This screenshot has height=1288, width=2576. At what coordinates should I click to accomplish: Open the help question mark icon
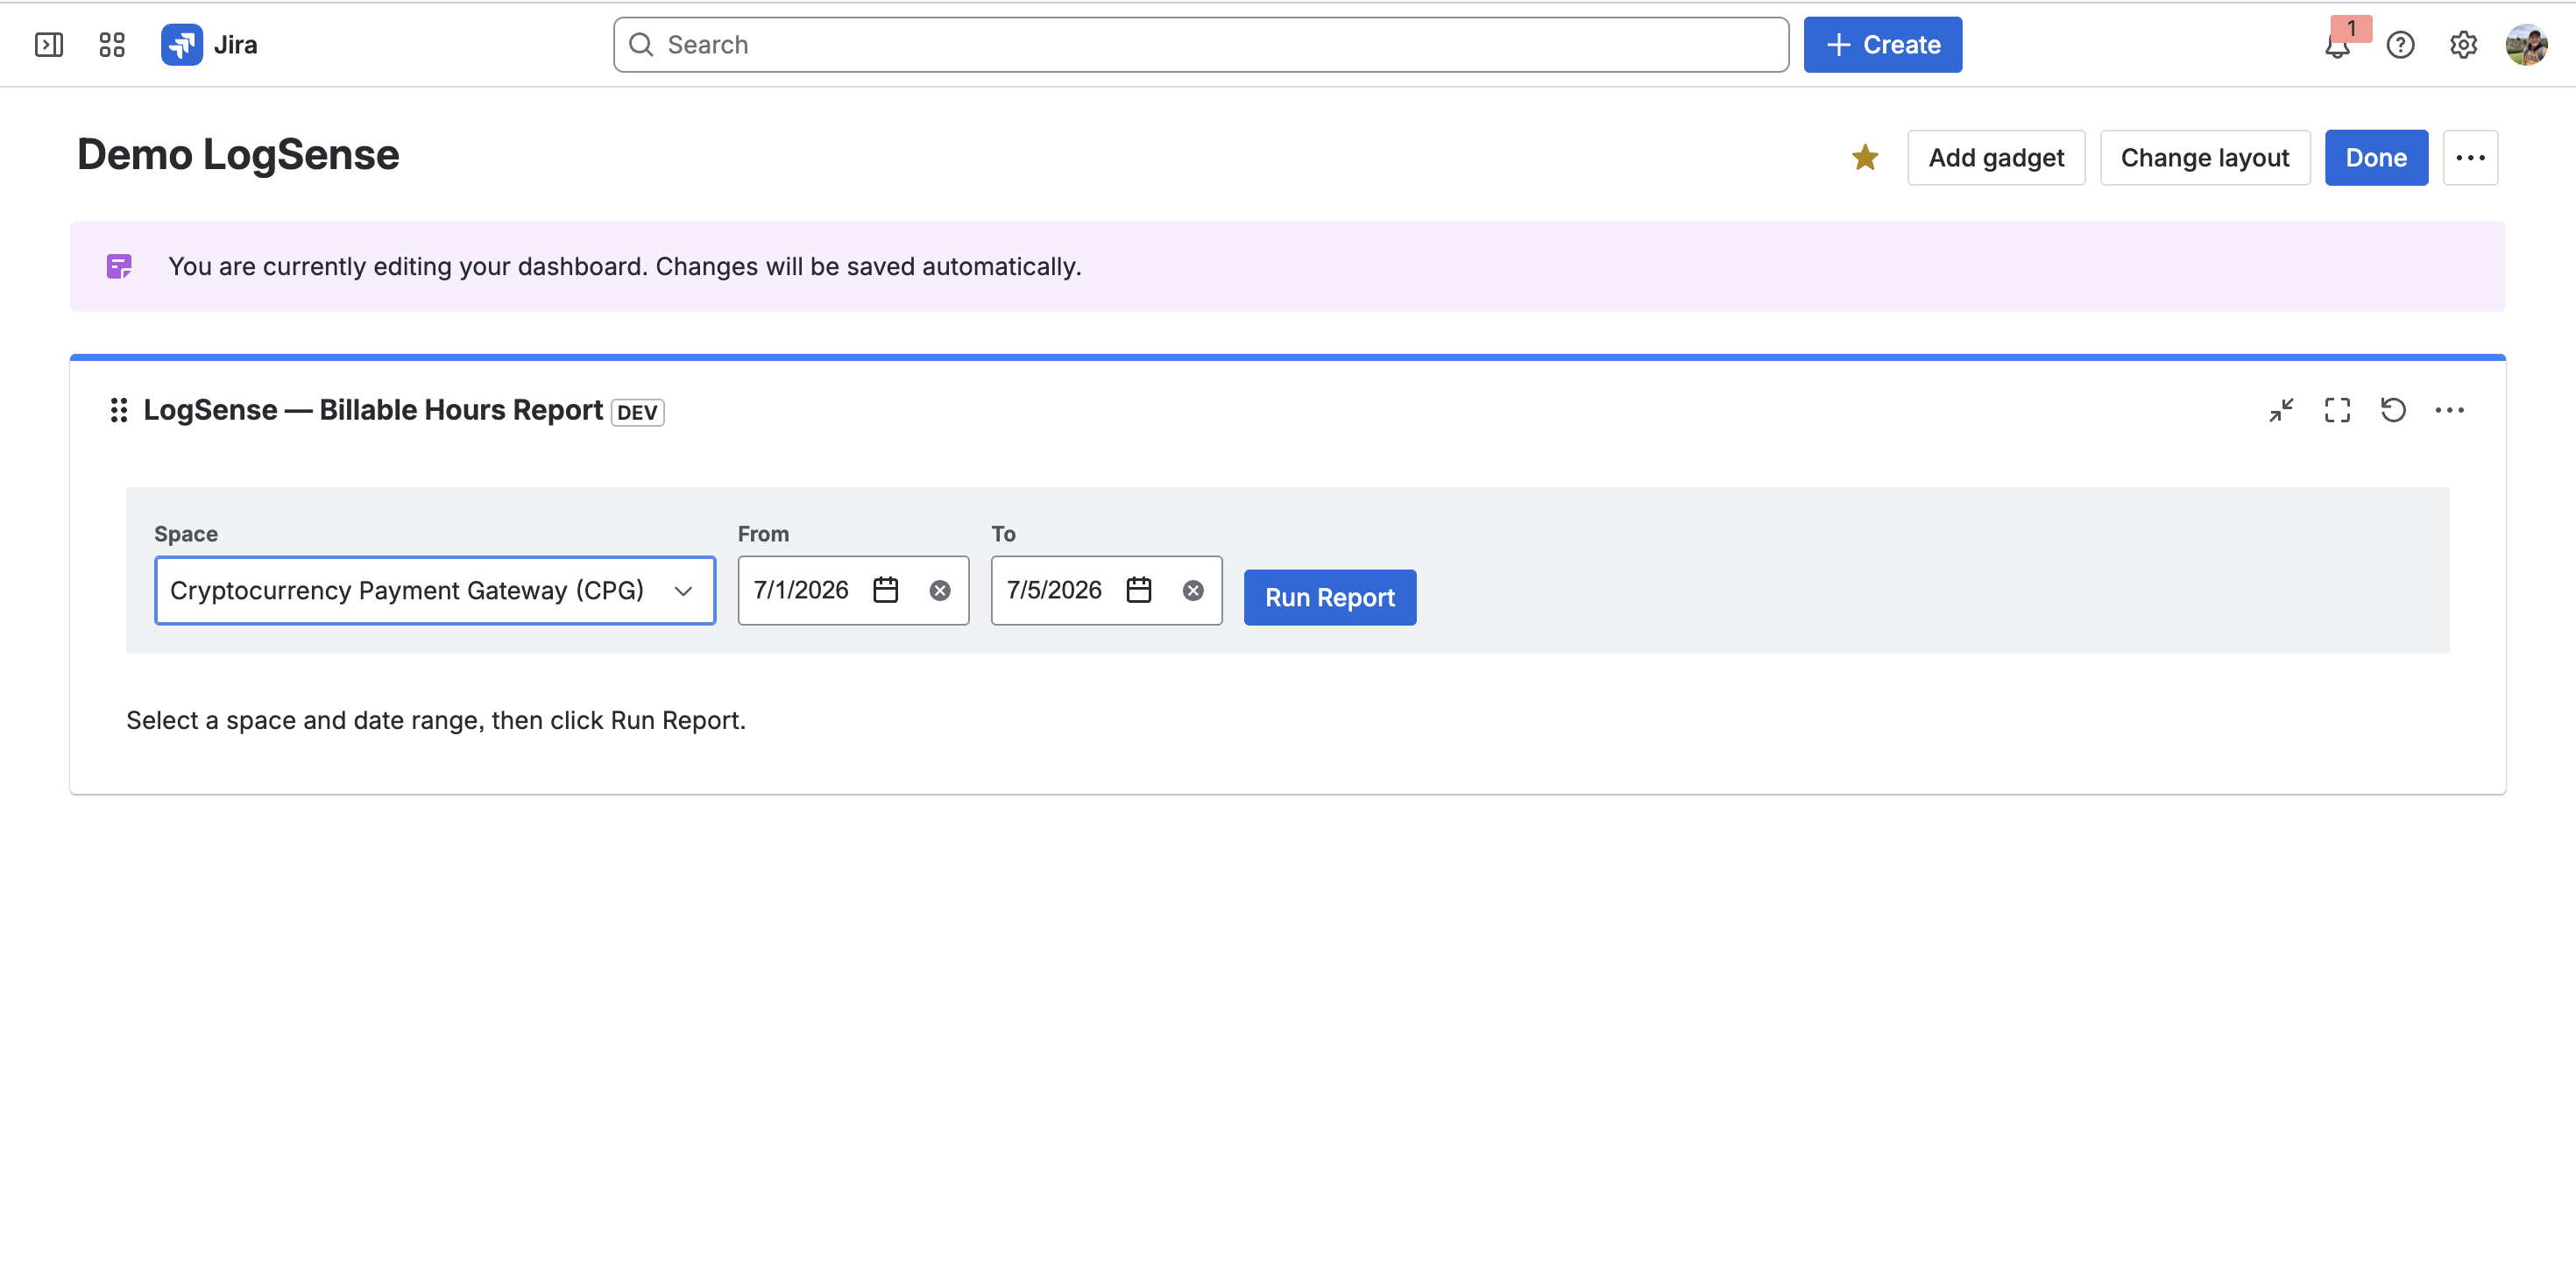coord(2400,45)
